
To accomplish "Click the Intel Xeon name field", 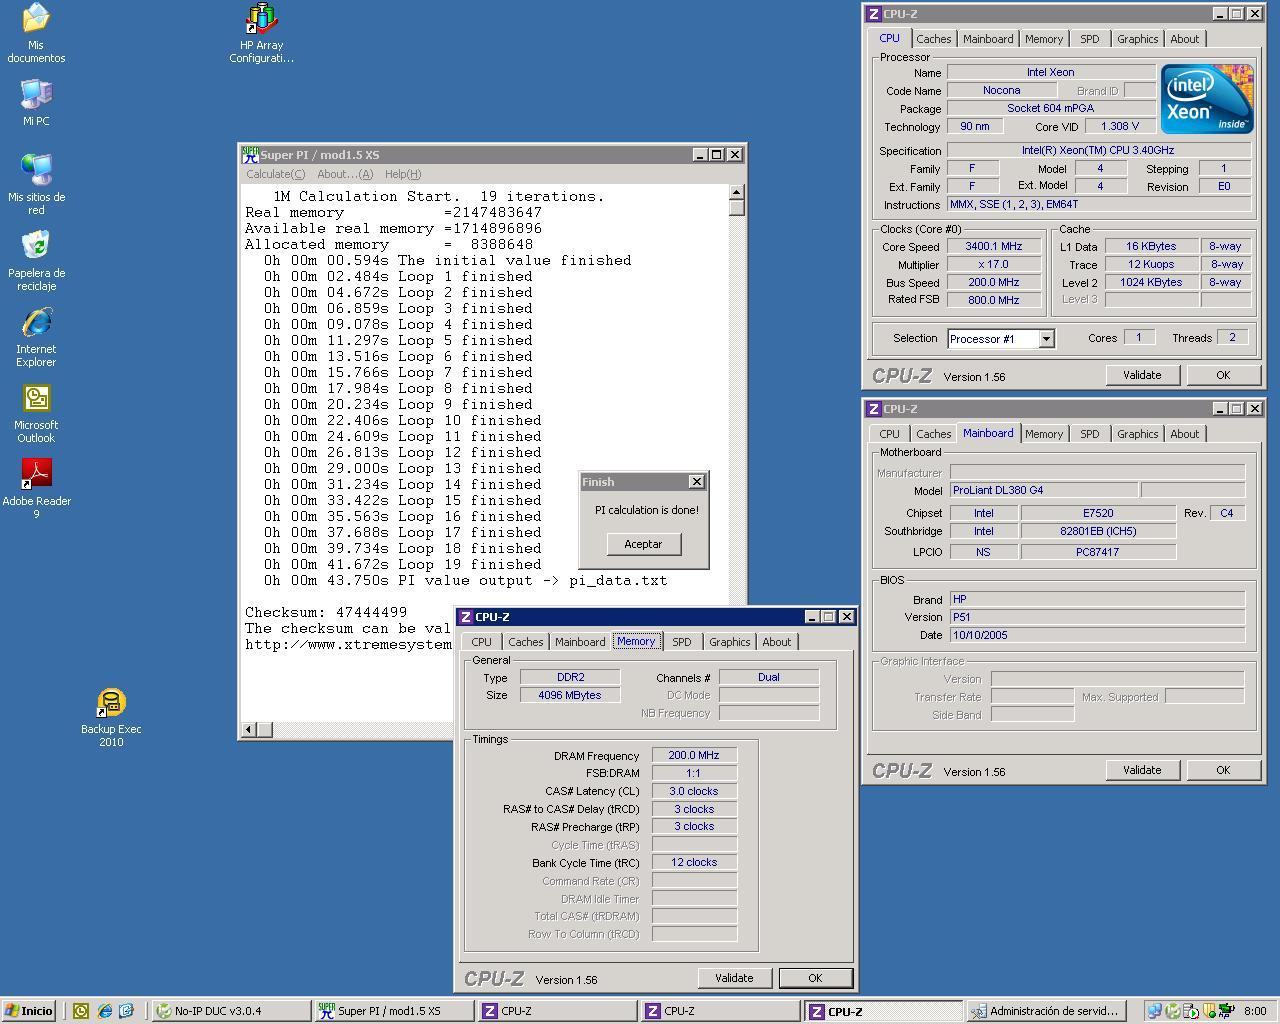I will 1051,72.
